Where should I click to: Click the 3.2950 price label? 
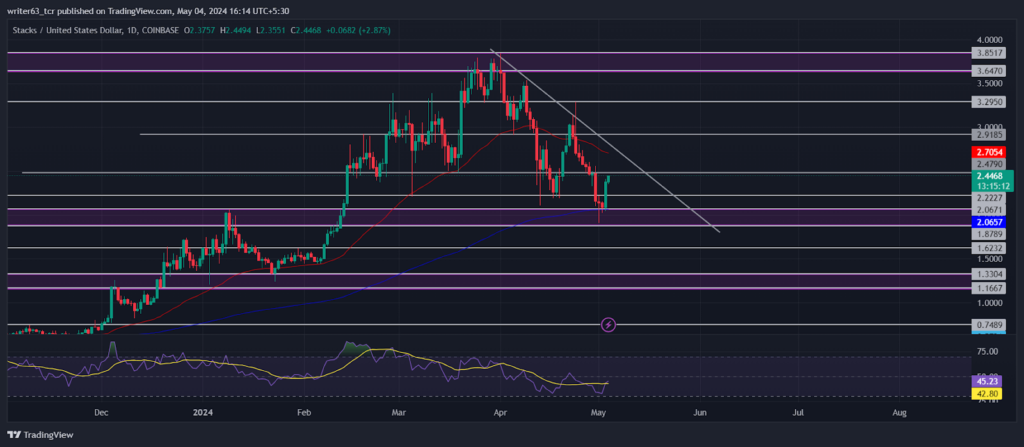(987, 102)
